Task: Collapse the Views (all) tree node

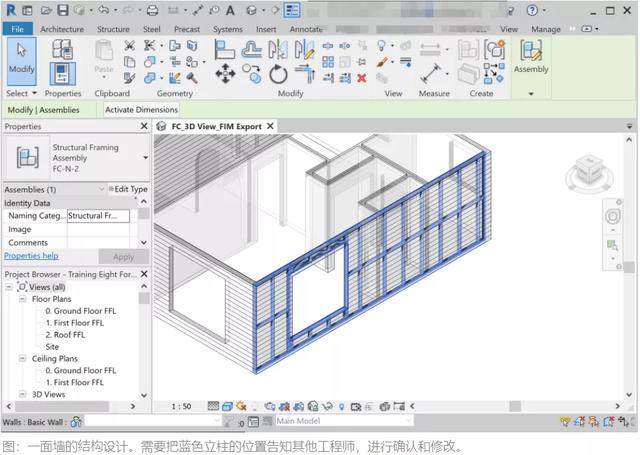Action: pyautogui.click(x=10, y=287)
